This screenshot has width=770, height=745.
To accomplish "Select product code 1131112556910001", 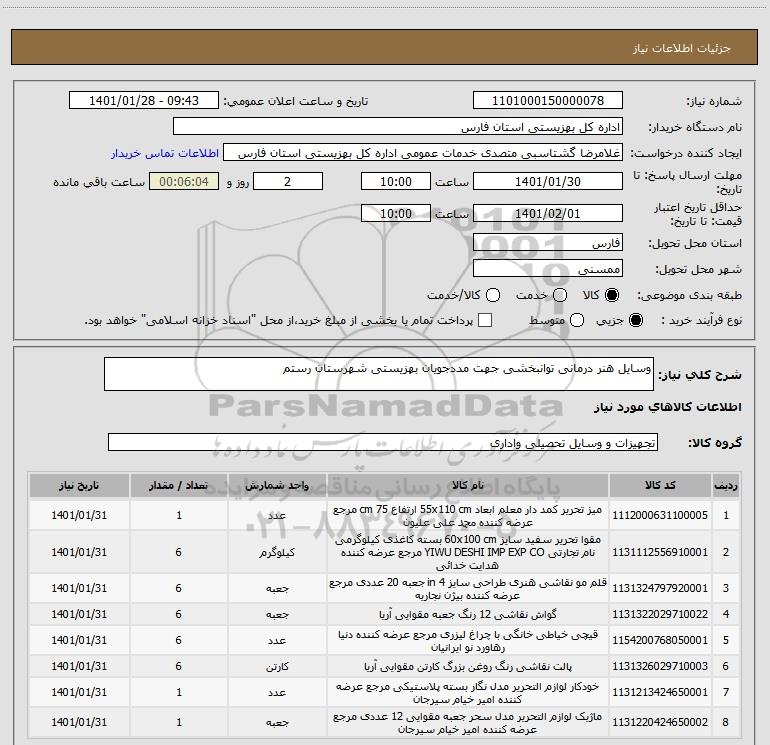I will (x=660, y=552).
